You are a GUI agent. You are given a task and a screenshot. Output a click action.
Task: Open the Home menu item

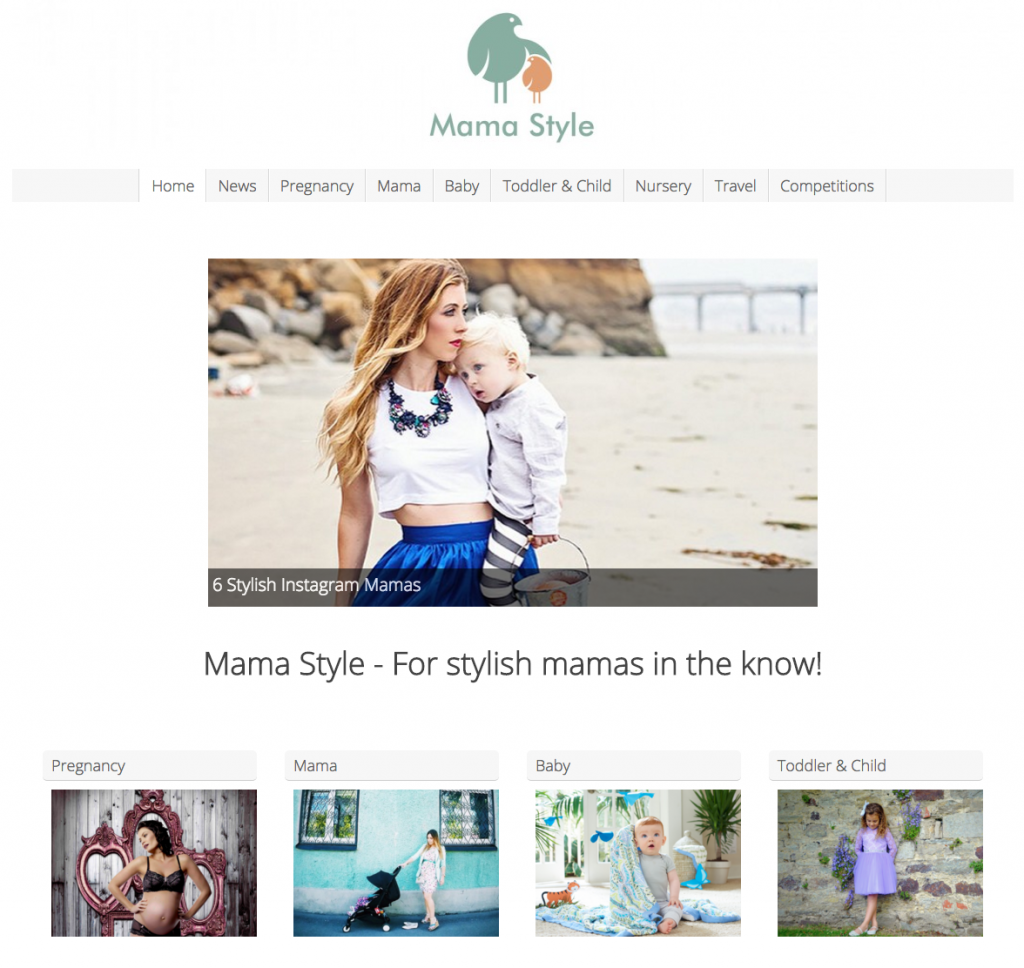[x=172, y=186]
